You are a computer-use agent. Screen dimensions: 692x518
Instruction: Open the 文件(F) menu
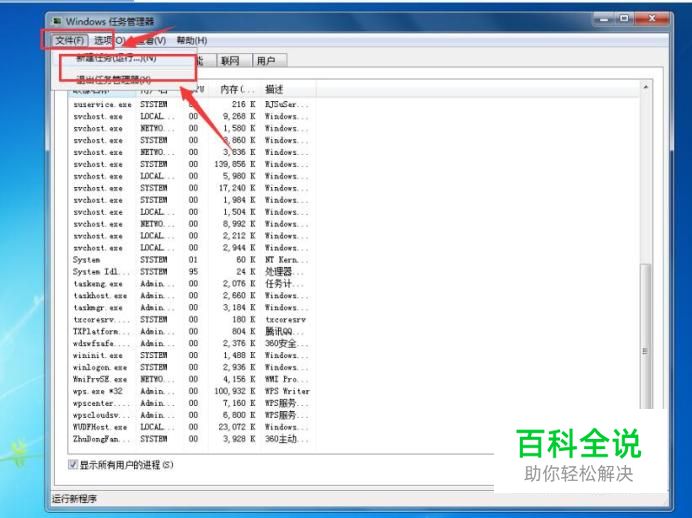coord(69,41)
